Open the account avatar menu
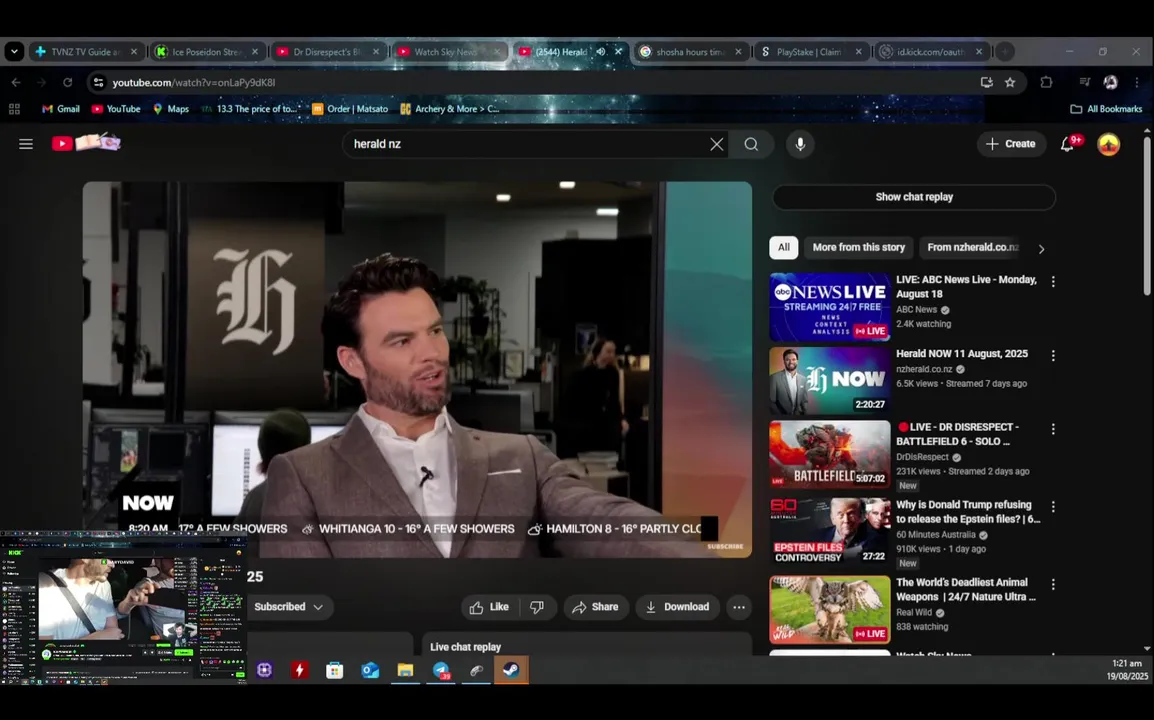 click(x=1108, y=144)
